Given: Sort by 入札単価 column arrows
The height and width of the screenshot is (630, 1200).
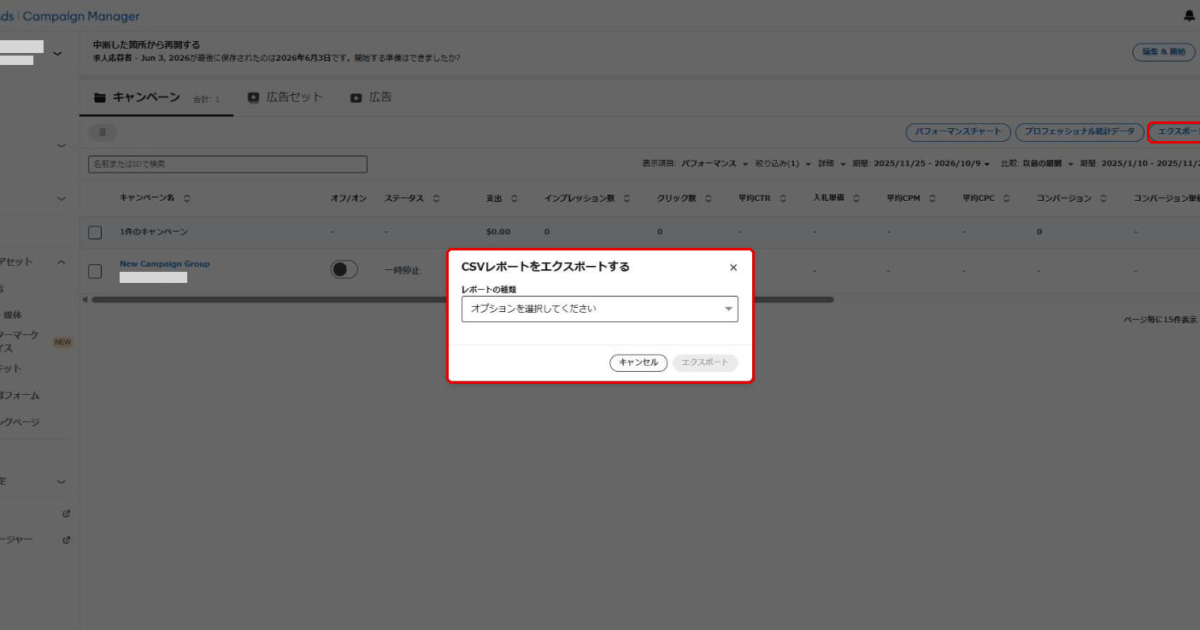Looking at the screenshot, I should tap(856, 198).
